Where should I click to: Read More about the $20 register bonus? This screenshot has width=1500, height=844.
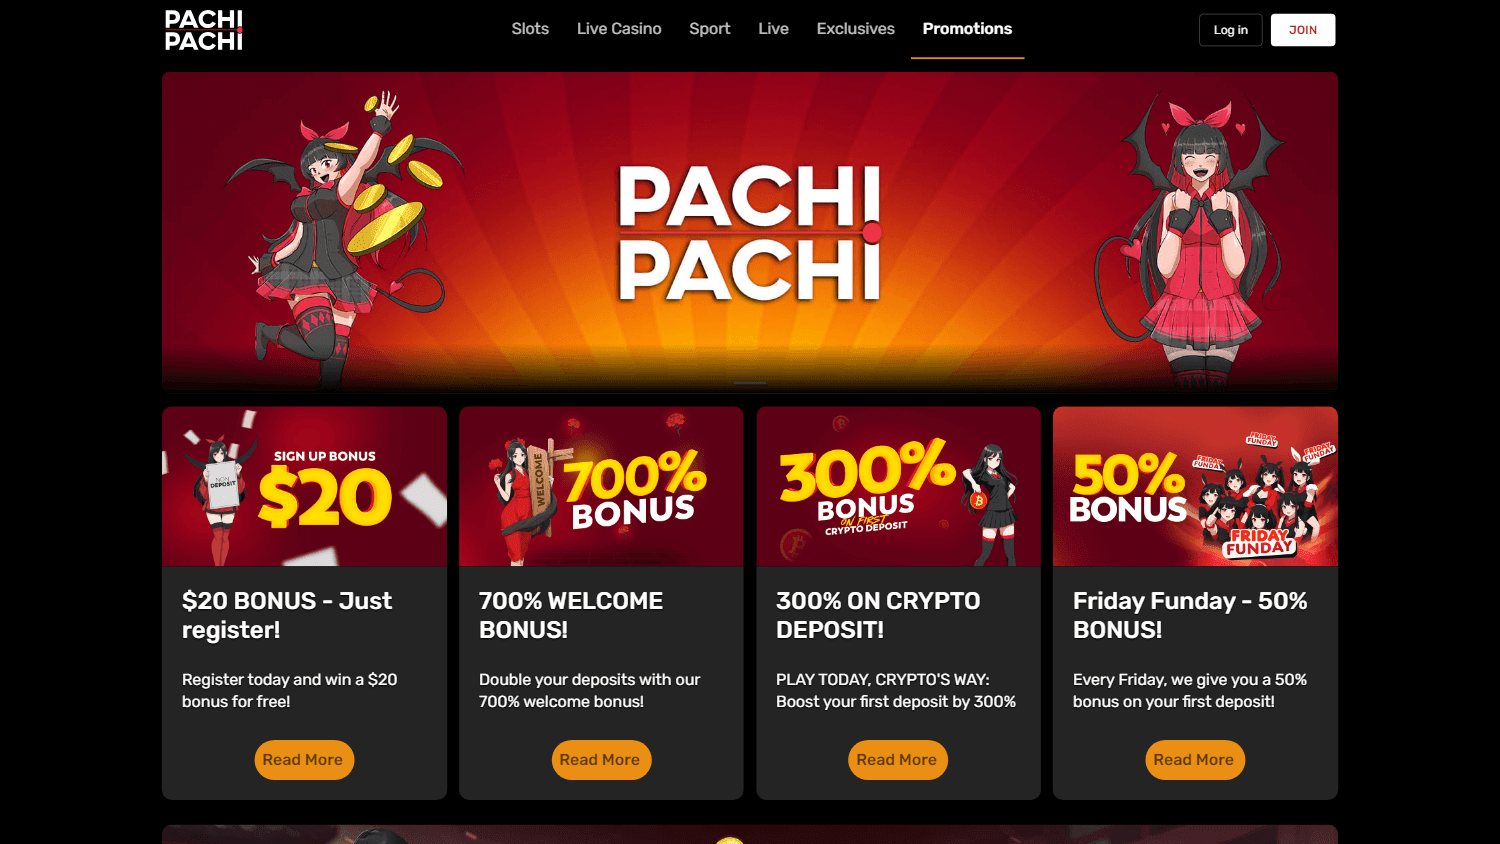coord(304,760)
